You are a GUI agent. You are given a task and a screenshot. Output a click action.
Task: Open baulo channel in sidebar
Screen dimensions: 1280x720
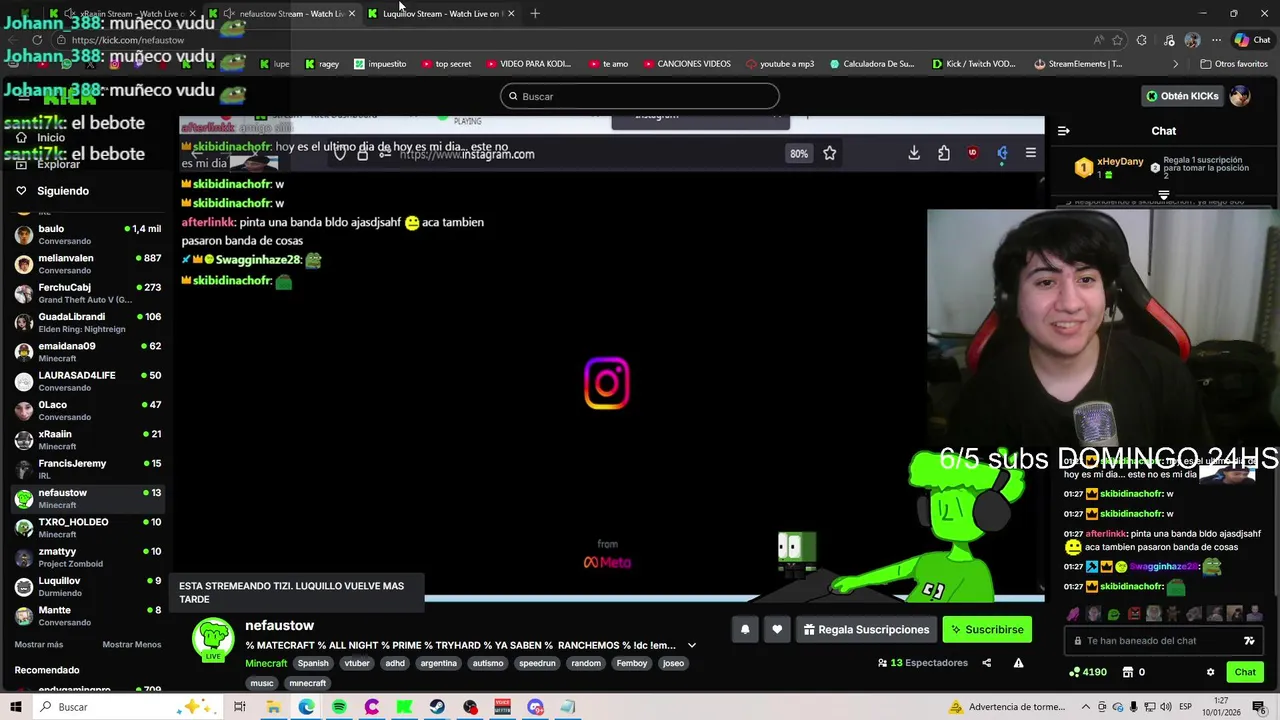(88, 235)
